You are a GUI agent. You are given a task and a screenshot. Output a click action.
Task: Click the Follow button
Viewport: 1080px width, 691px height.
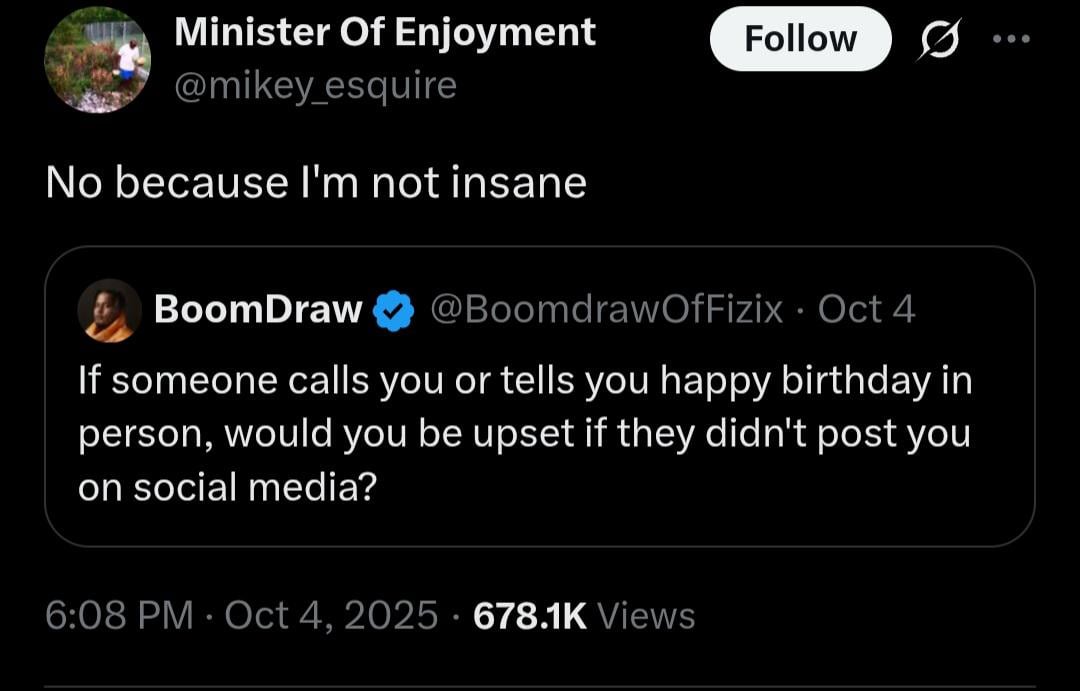800,39
